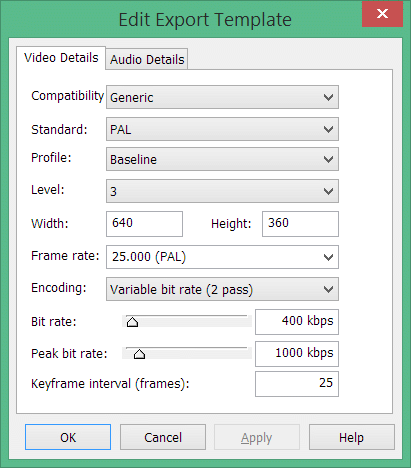Close the Edit Export Template dialog
Viewport: 411px width, 468px height.
pos(382,14)
